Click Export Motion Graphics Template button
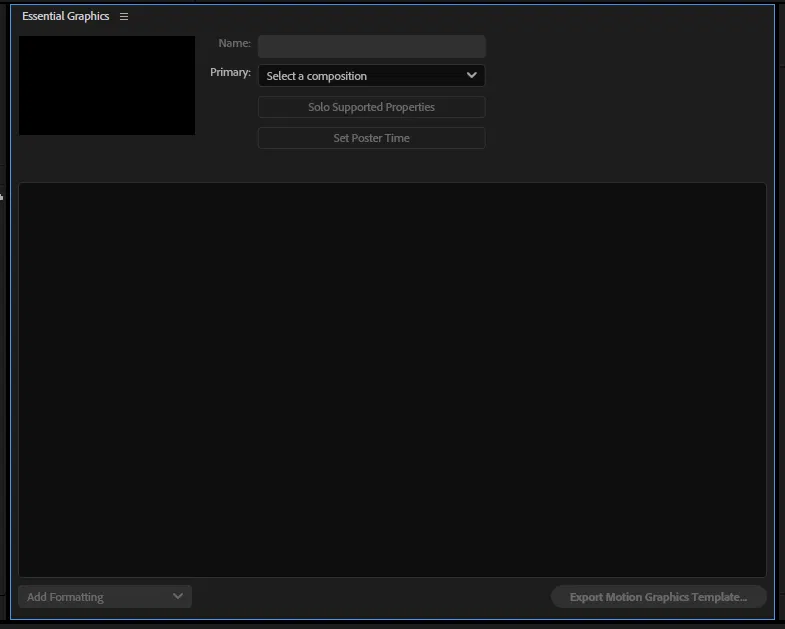Screen dimensions: 785x629 pyautogui.click(x=658, y=597)
